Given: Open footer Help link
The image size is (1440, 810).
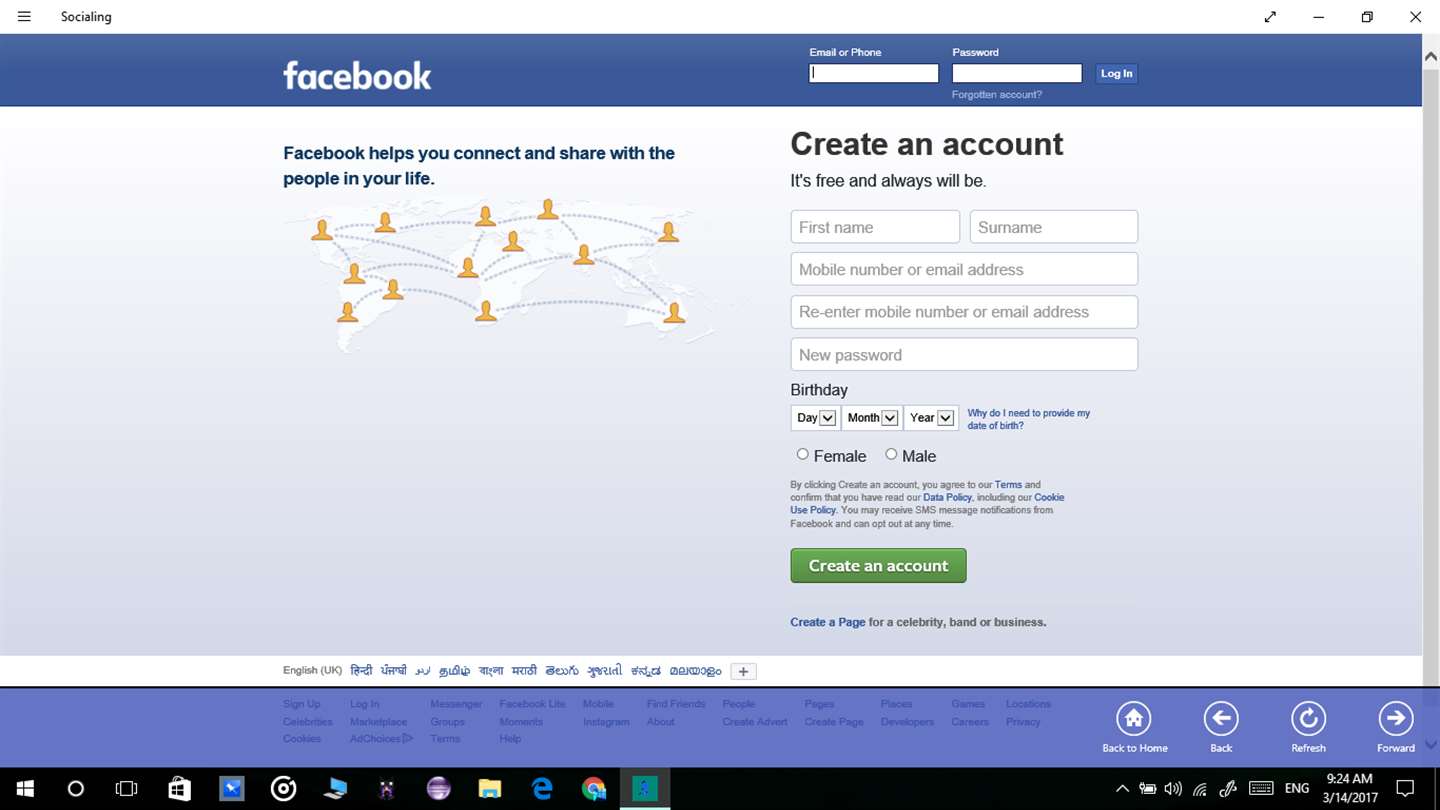Looking at the screenshot, I should [x=510, y=739].
